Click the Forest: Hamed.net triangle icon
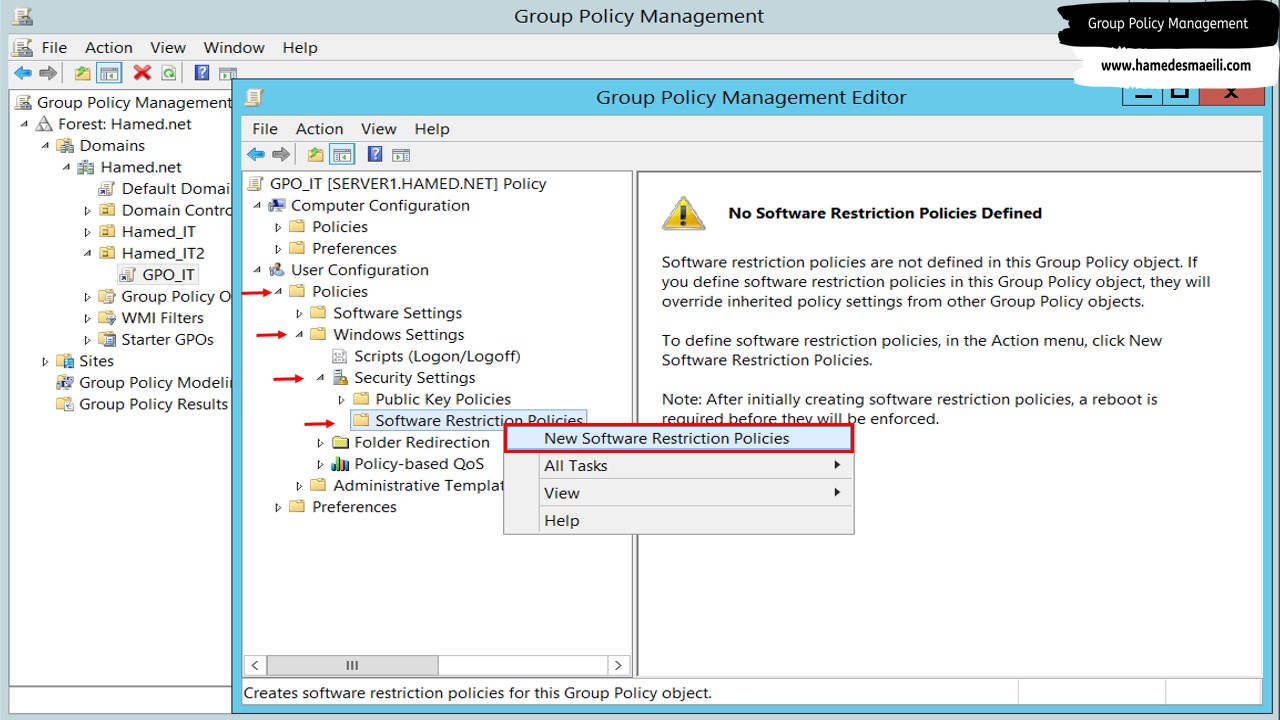This screenshot has width=1280, height=720. 44,124
